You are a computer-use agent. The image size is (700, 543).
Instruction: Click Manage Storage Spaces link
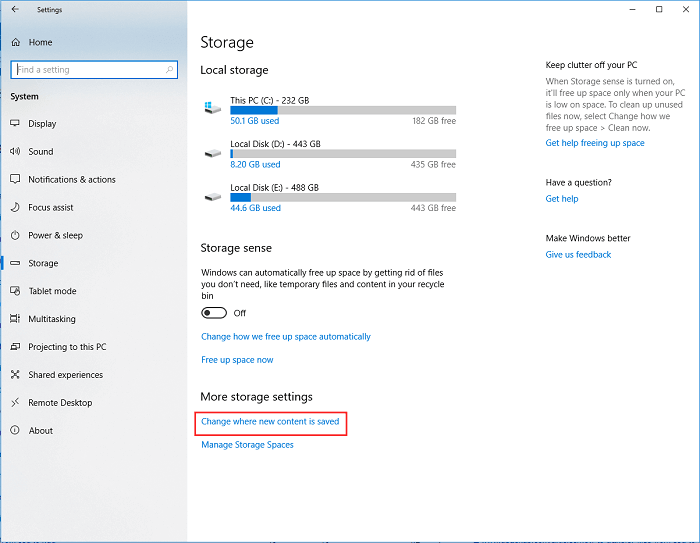tap(247, 445)
